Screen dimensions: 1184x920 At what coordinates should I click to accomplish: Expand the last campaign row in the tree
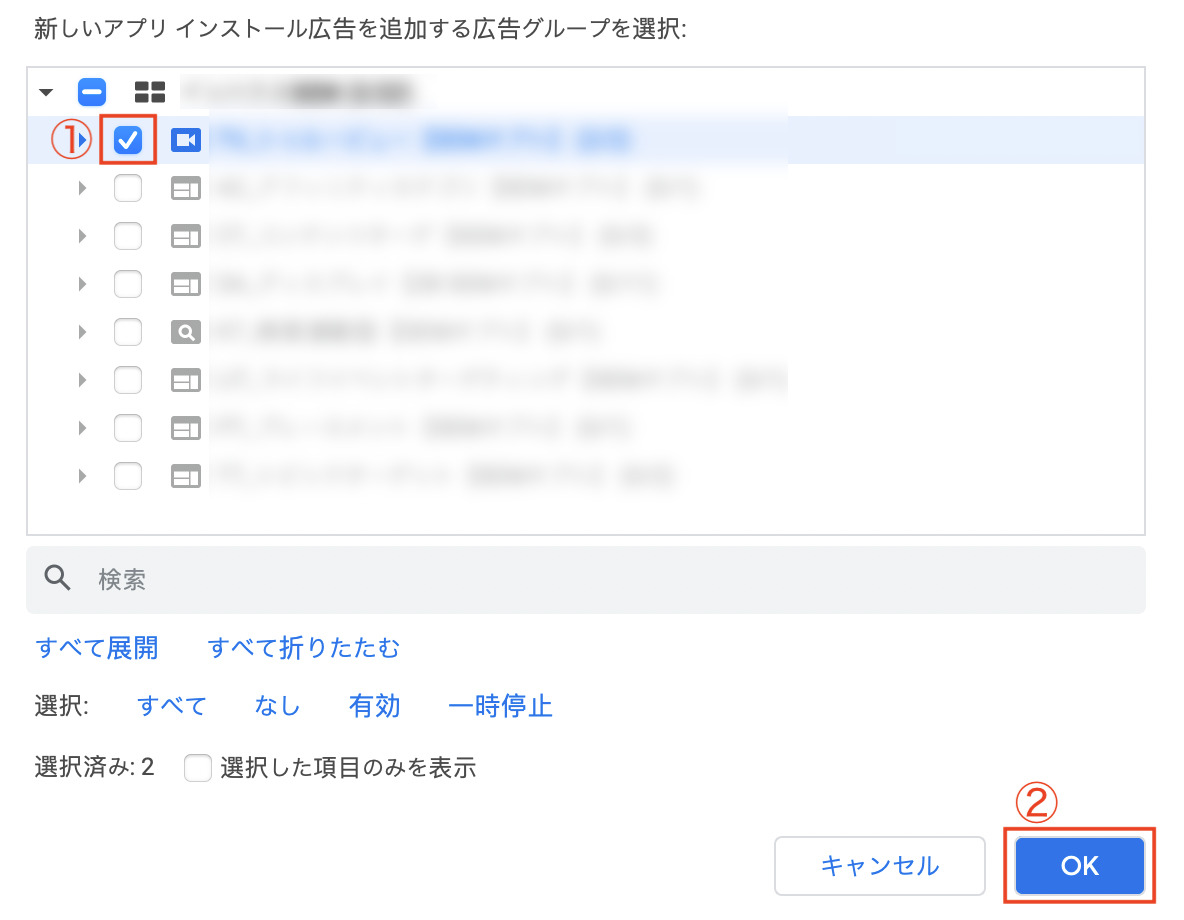pyautogui.click(x=83, y=476)
